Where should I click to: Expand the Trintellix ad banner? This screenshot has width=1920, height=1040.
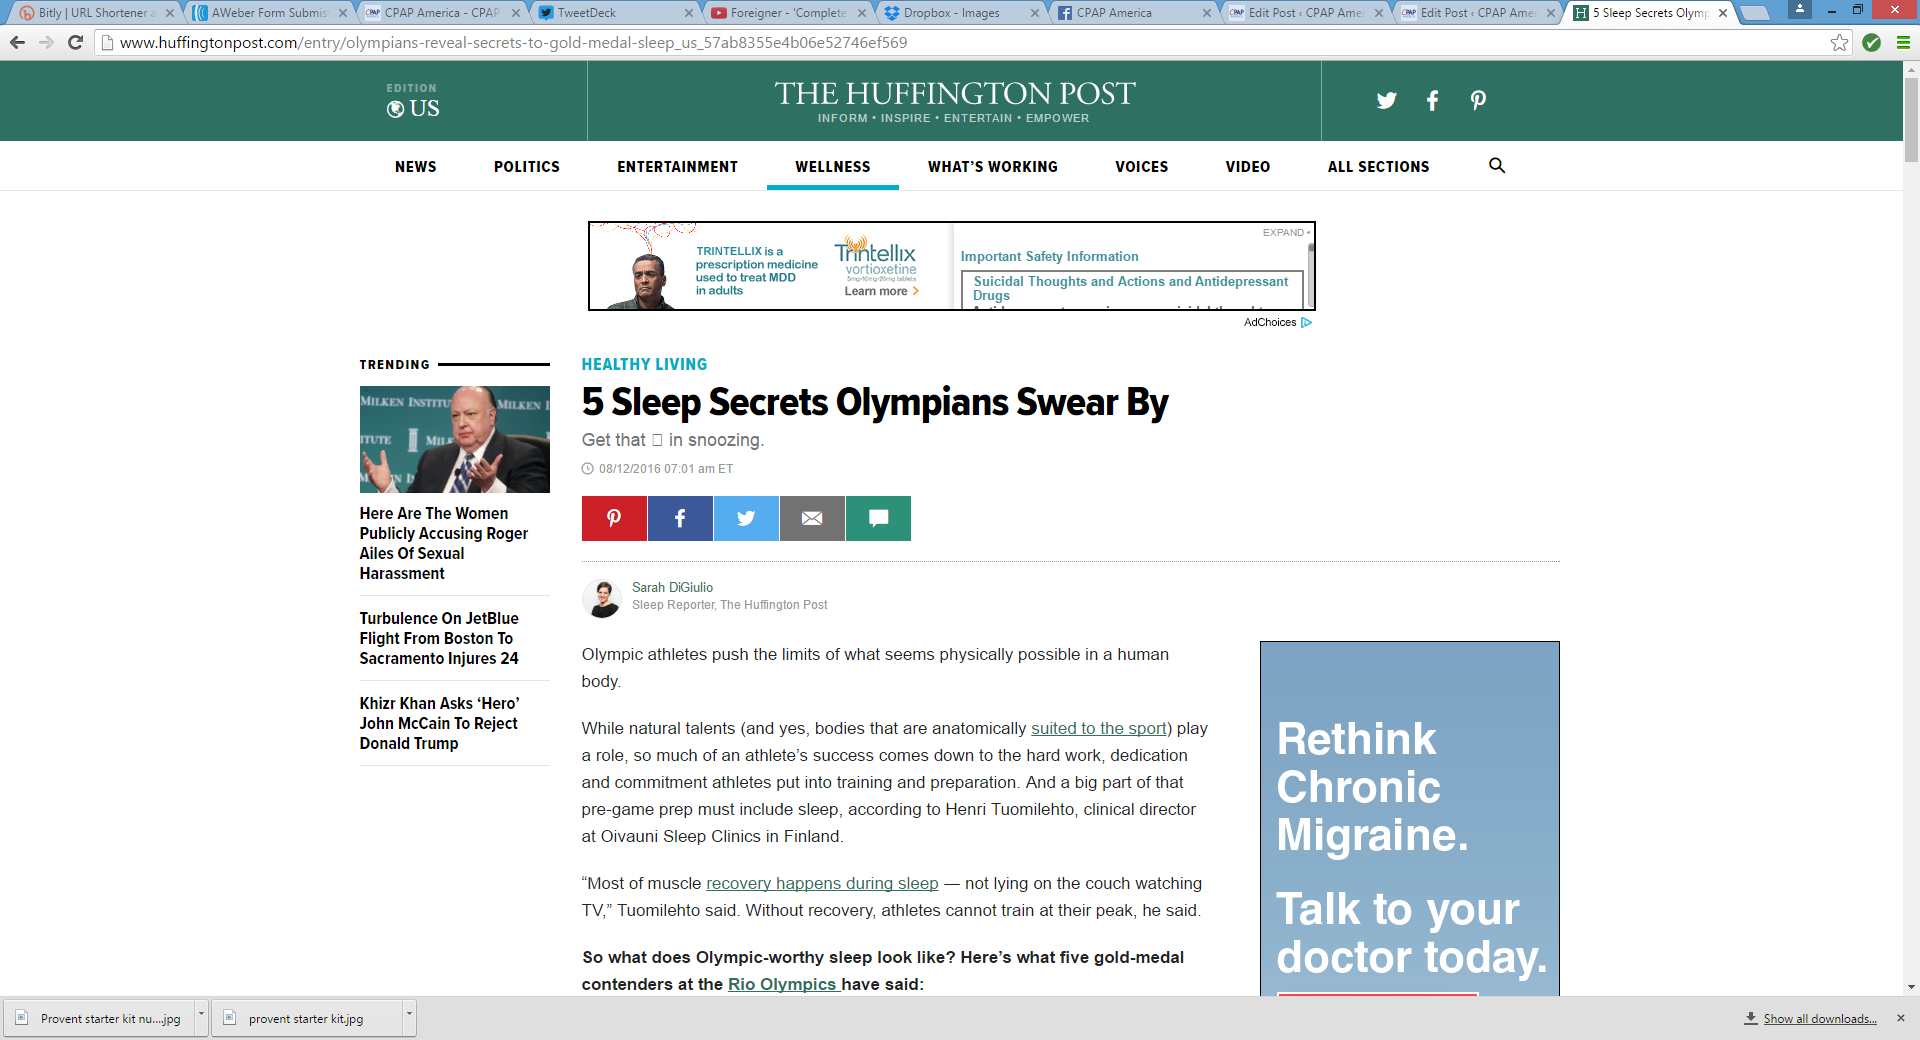pos(1285,232)
